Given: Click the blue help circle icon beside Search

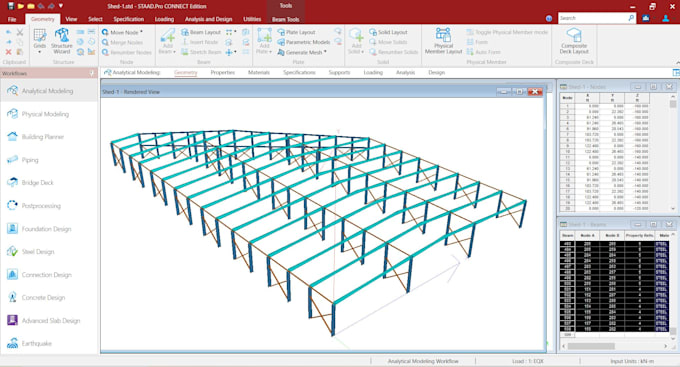Looking at the screenshot, I should pyautogui.click(x=549, y=18).
